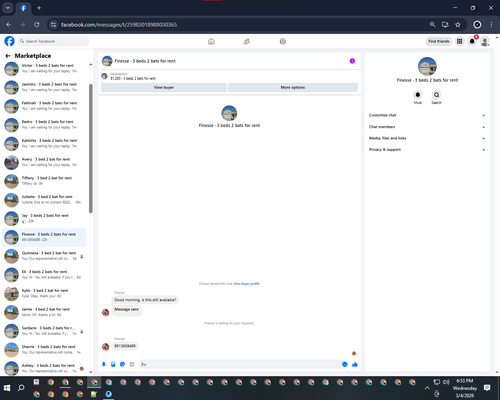This screenshot has width=500, height=400.
Task: Click the phone number message bubble
Action: pyautogui.click(x=125, y=346)
